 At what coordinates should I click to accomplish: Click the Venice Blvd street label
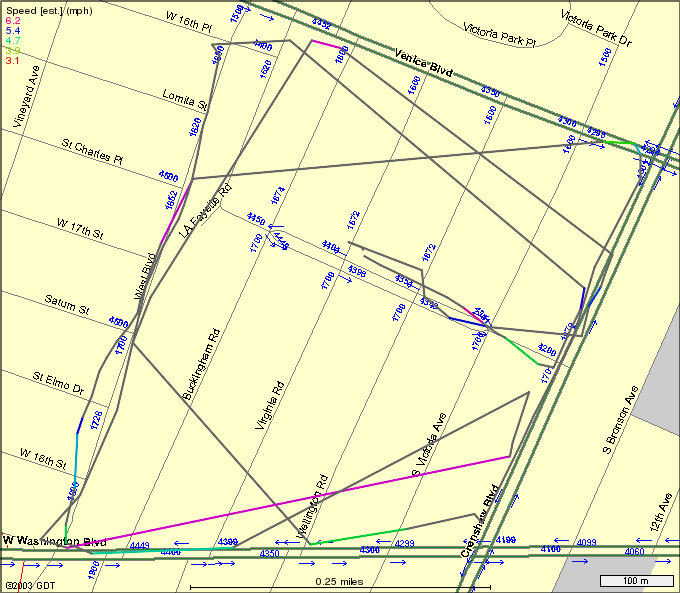coord(424,63)
